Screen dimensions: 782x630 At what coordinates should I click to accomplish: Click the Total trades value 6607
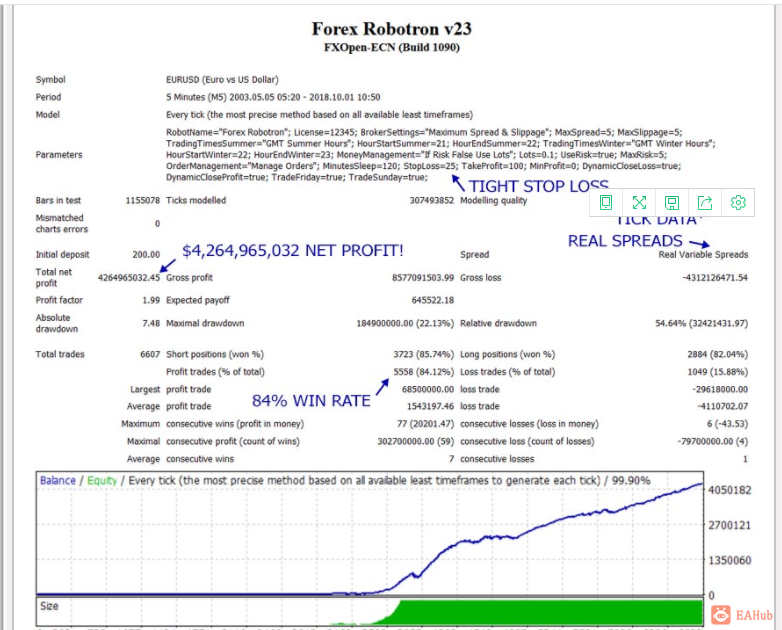[150, 354]
